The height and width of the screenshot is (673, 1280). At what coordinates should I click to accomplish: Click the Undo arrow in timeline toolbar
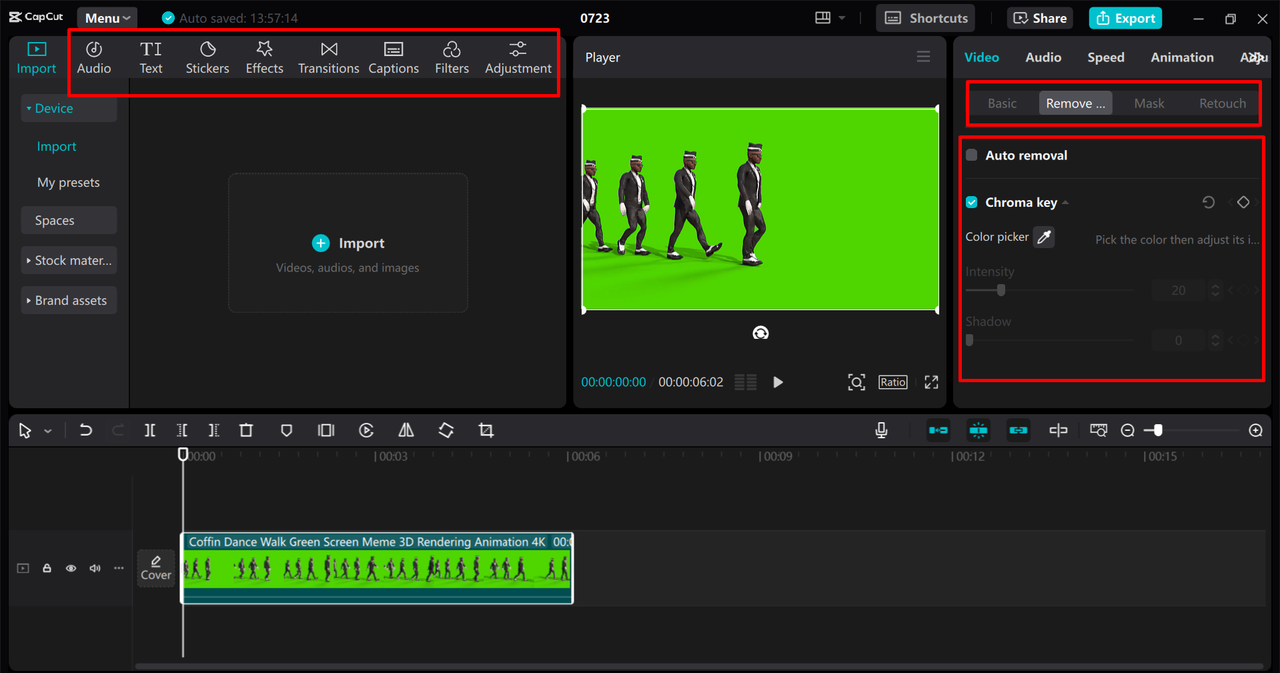pos(86,430)
